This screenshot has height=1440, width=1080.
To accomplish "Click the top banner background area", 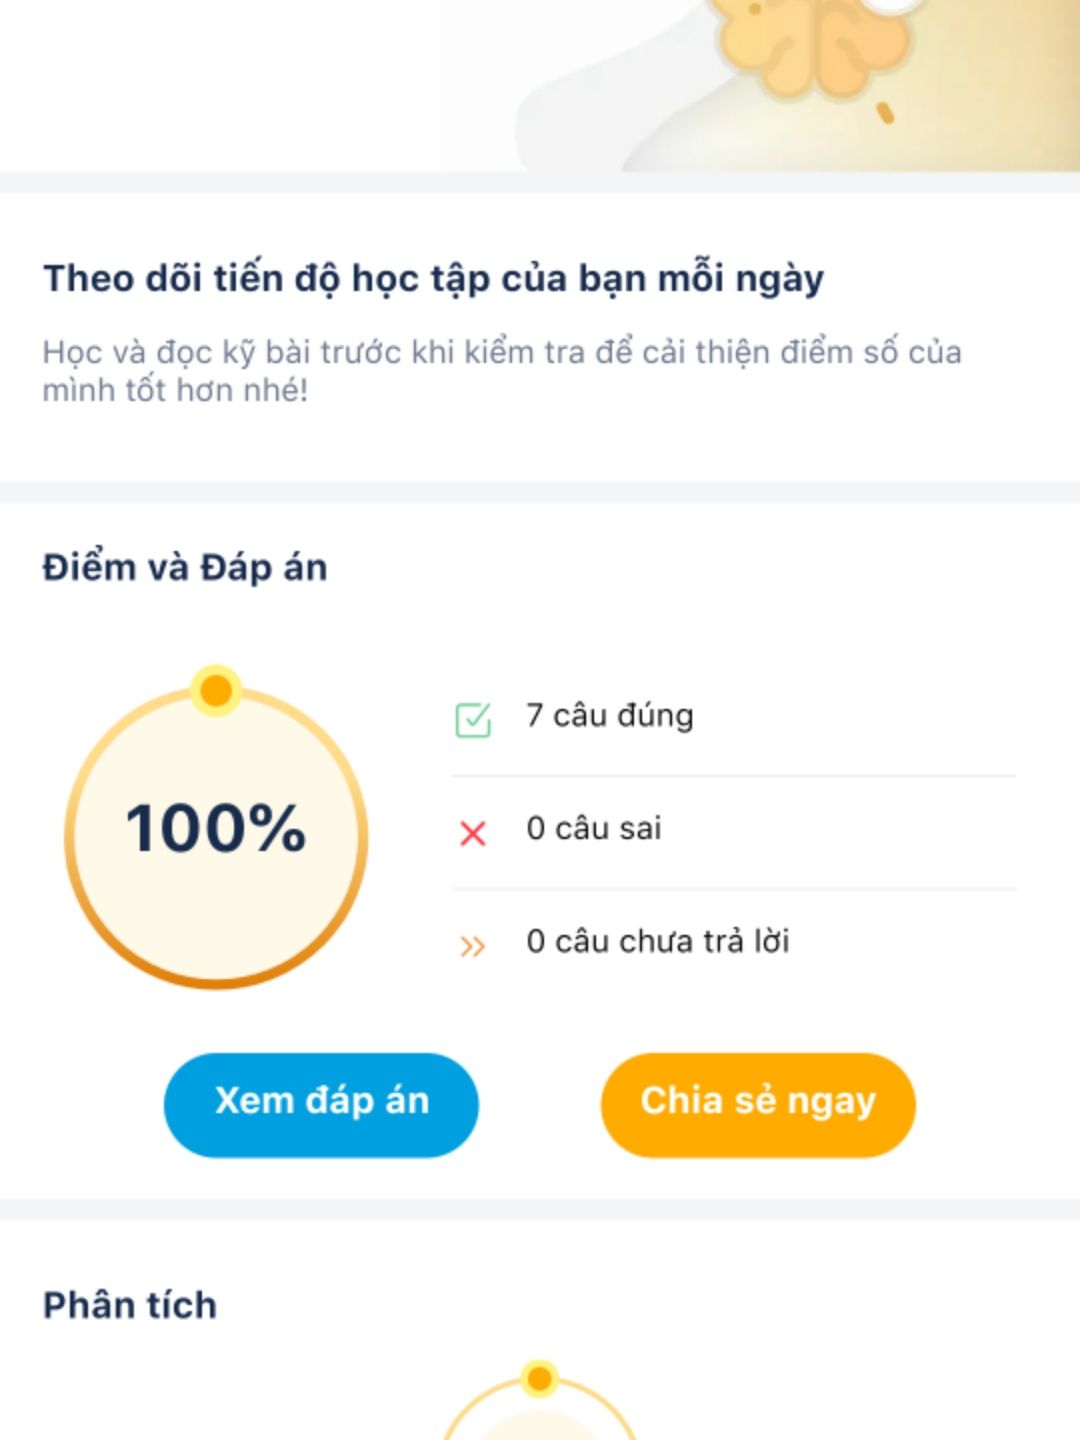I will coord(540,86).
